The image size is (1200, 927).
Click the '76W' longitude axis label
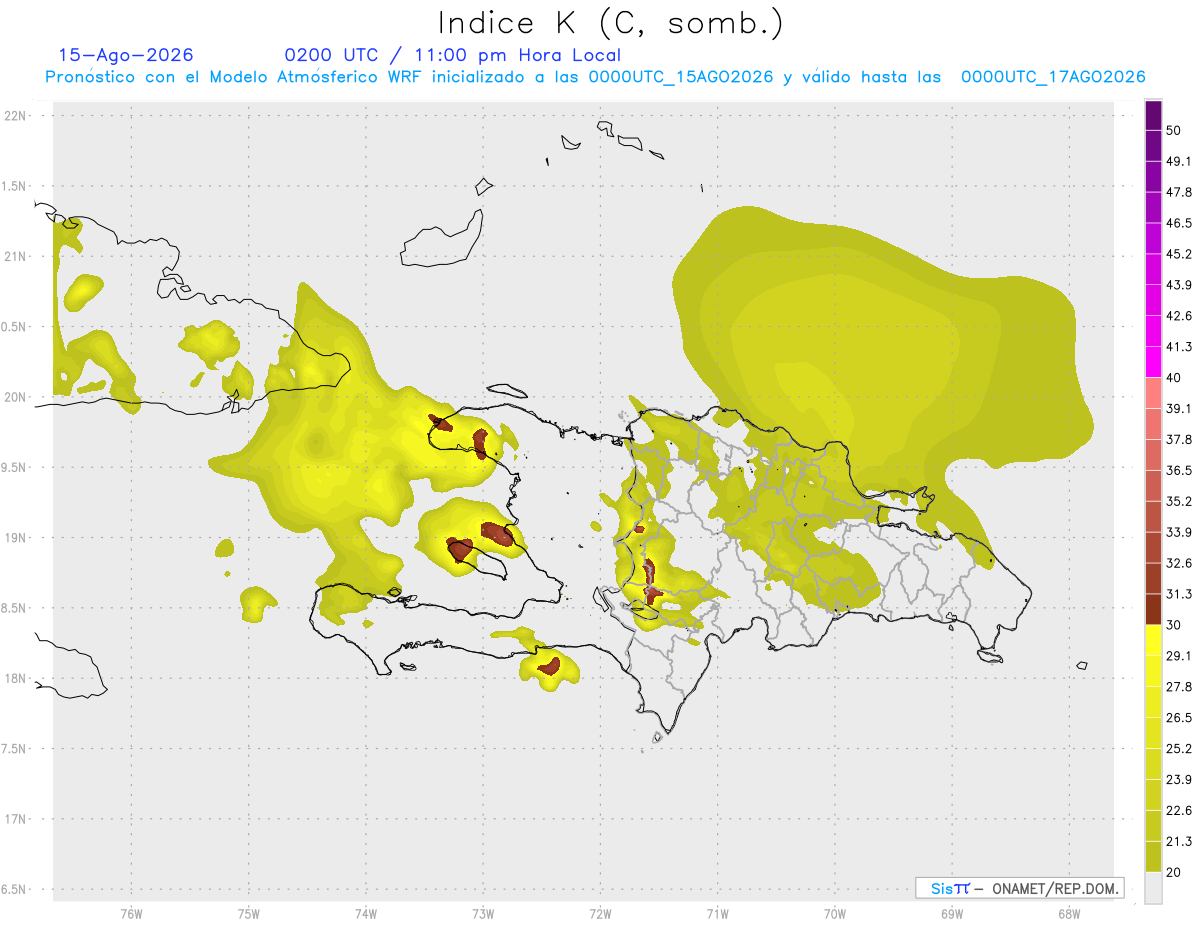click(x=131, y=913)
